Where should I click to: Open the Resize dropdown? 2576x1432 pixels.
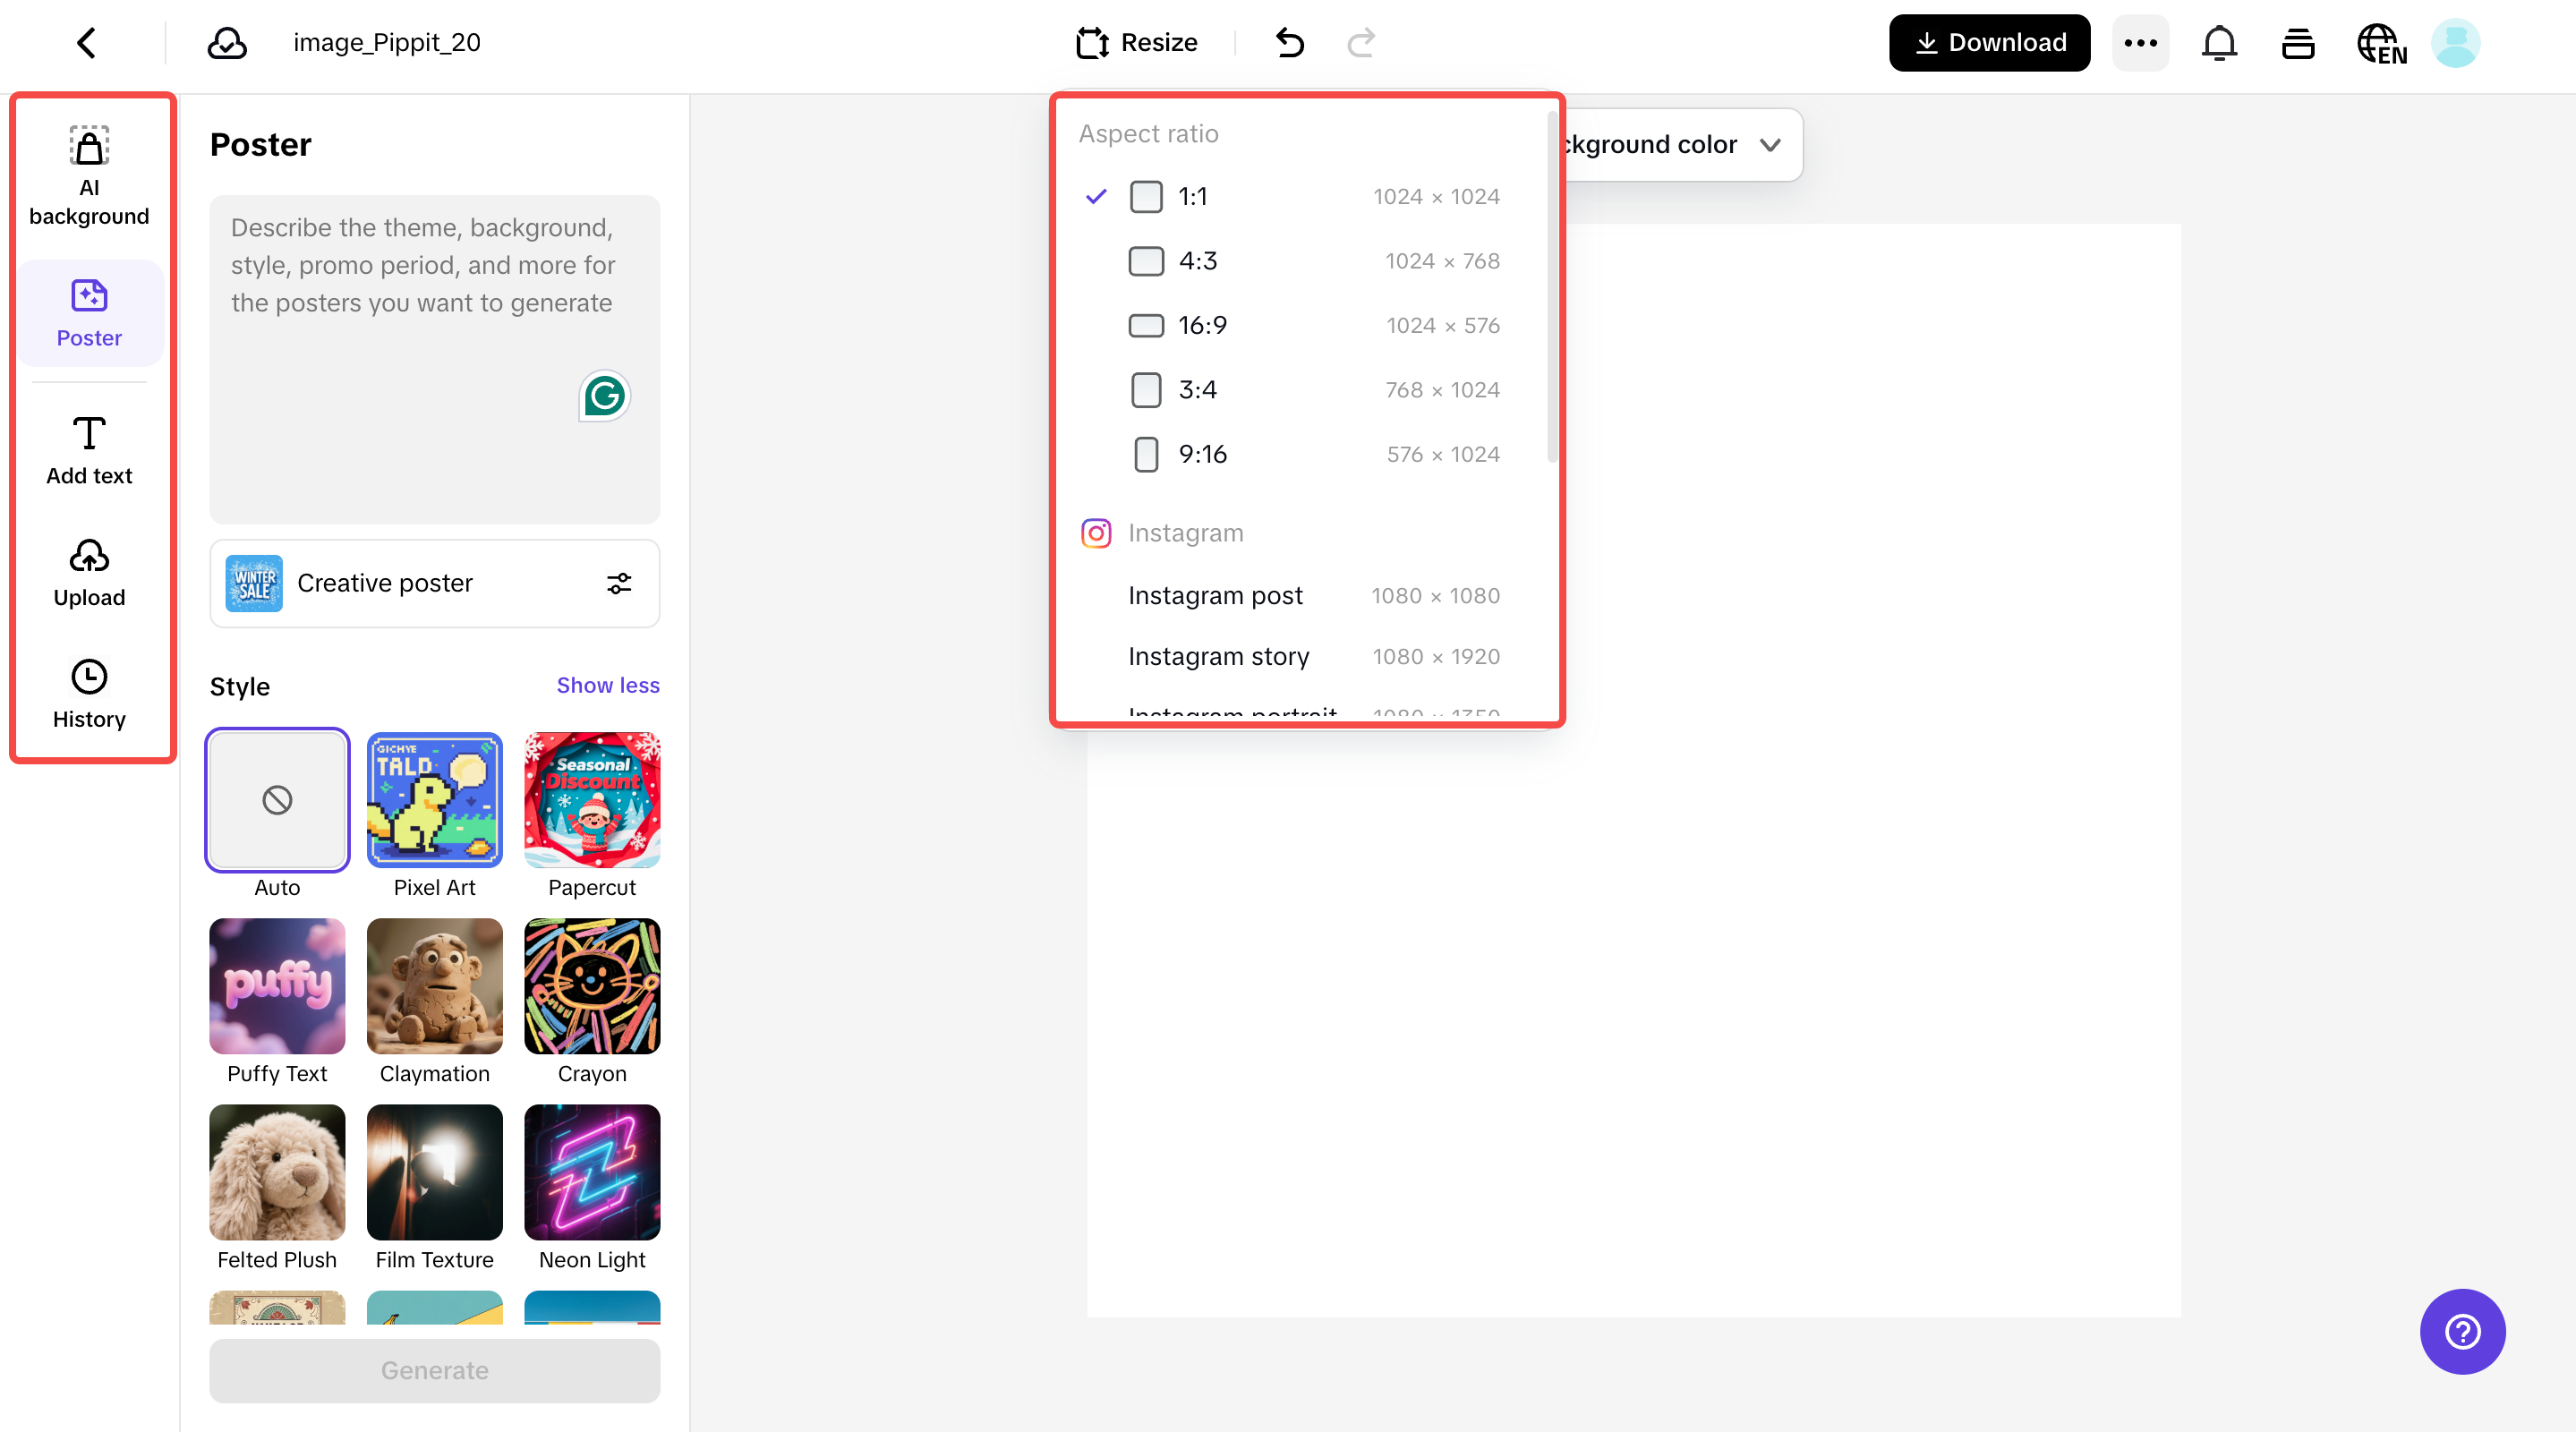pyautogui.click(x=1137, y=43)
